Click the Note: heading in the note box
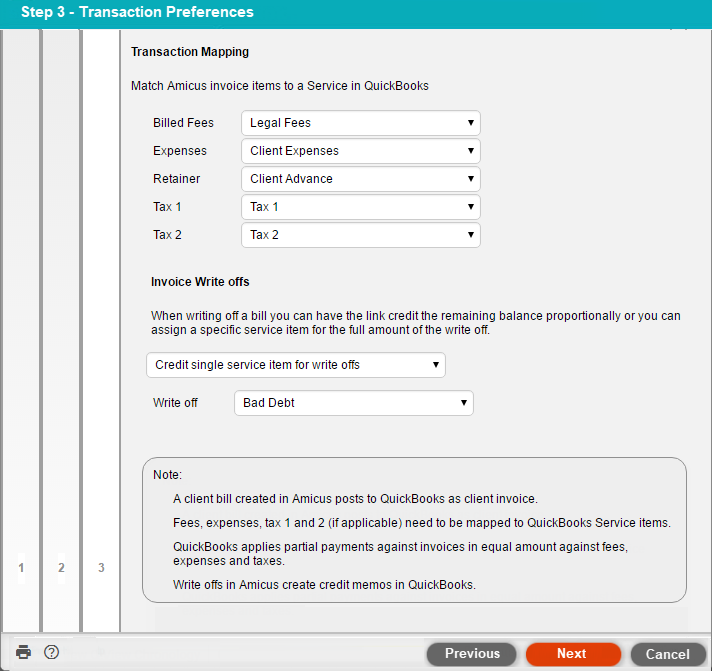This screenshot has height=671, width=712. (167, 475)
